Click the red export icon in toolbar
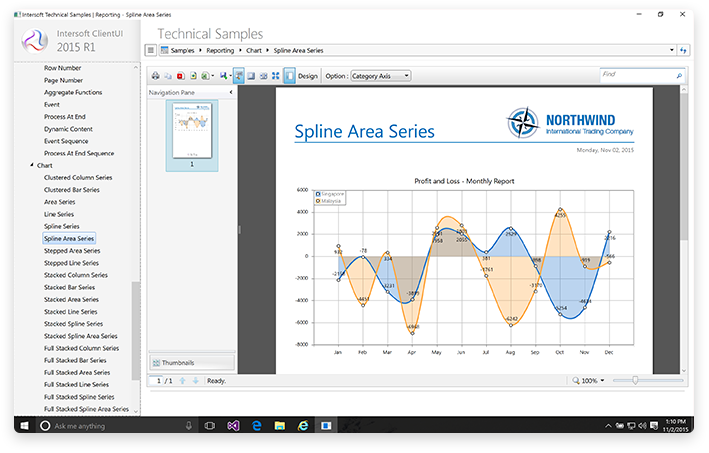Image resolution: width=709 pixels, height=453 pixels. pyautogui.click(x=180, y=76)
